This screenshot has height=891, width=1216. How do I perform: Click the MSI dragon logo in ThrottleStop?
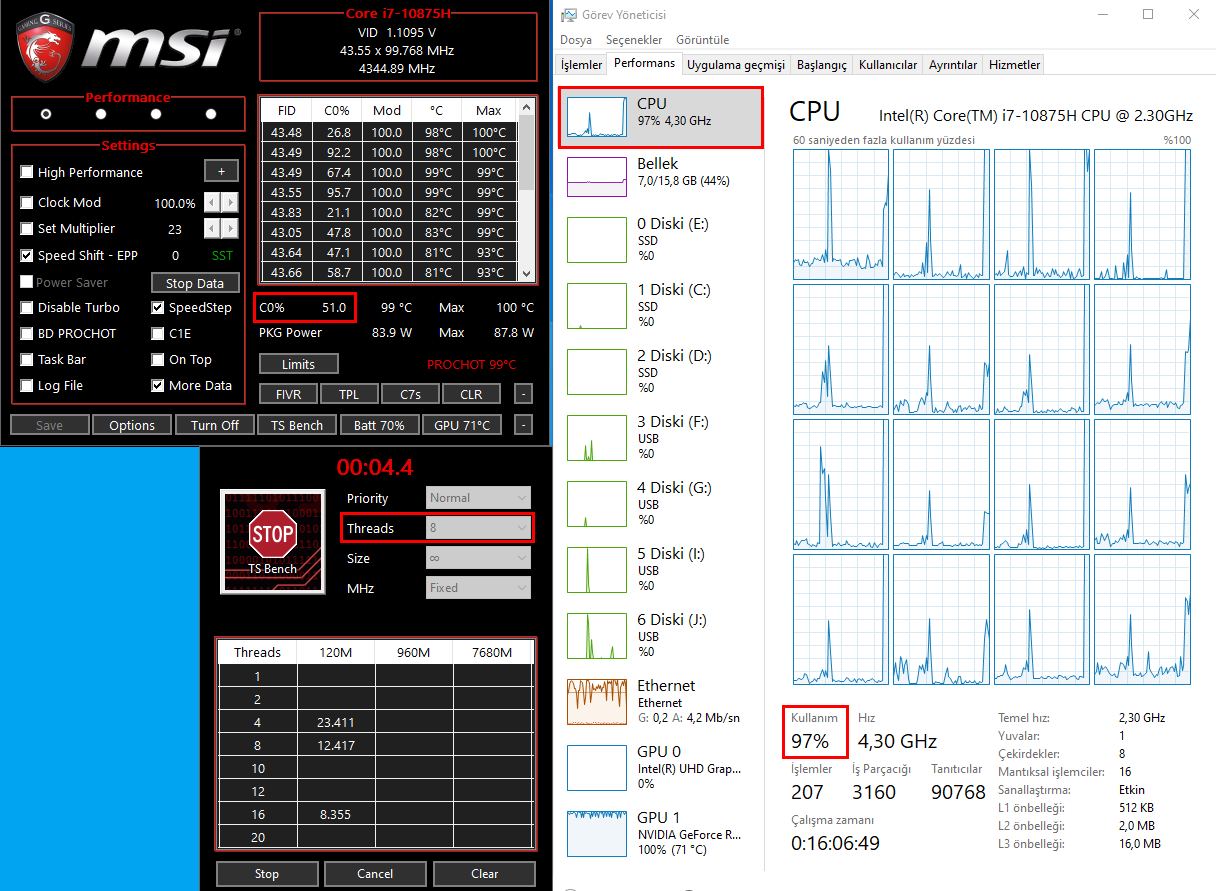[43, 46]
